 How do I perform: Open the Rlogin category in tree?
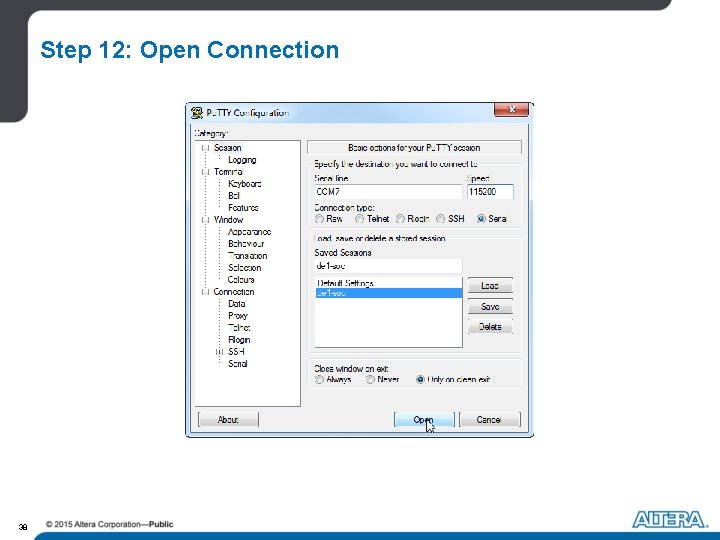(x=239, y=340)
